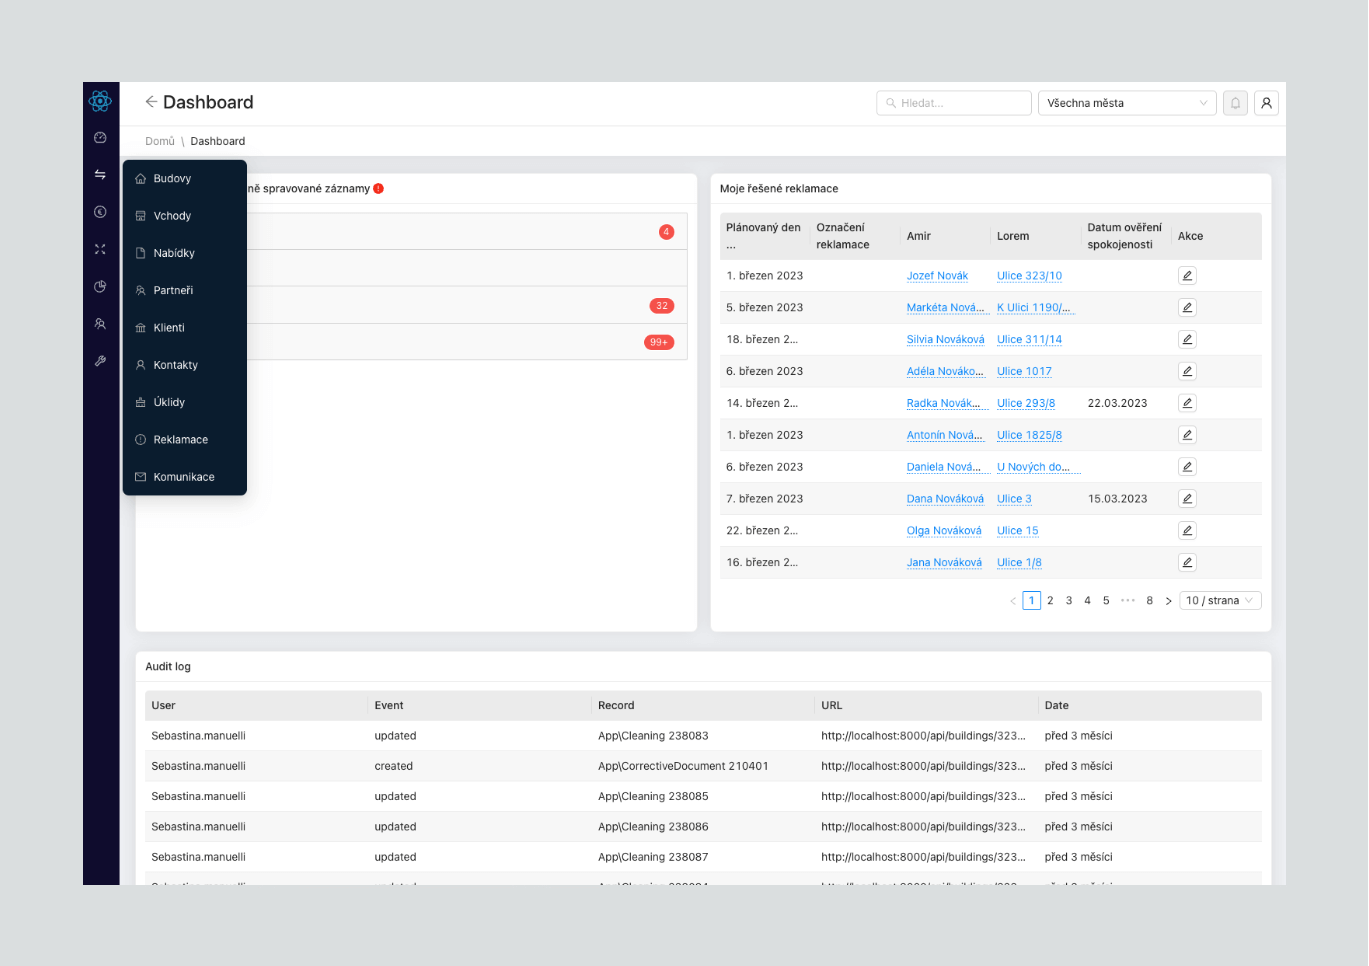Click the previous page left chevron
The image size is (1369, 966).
coord(1013,601)
